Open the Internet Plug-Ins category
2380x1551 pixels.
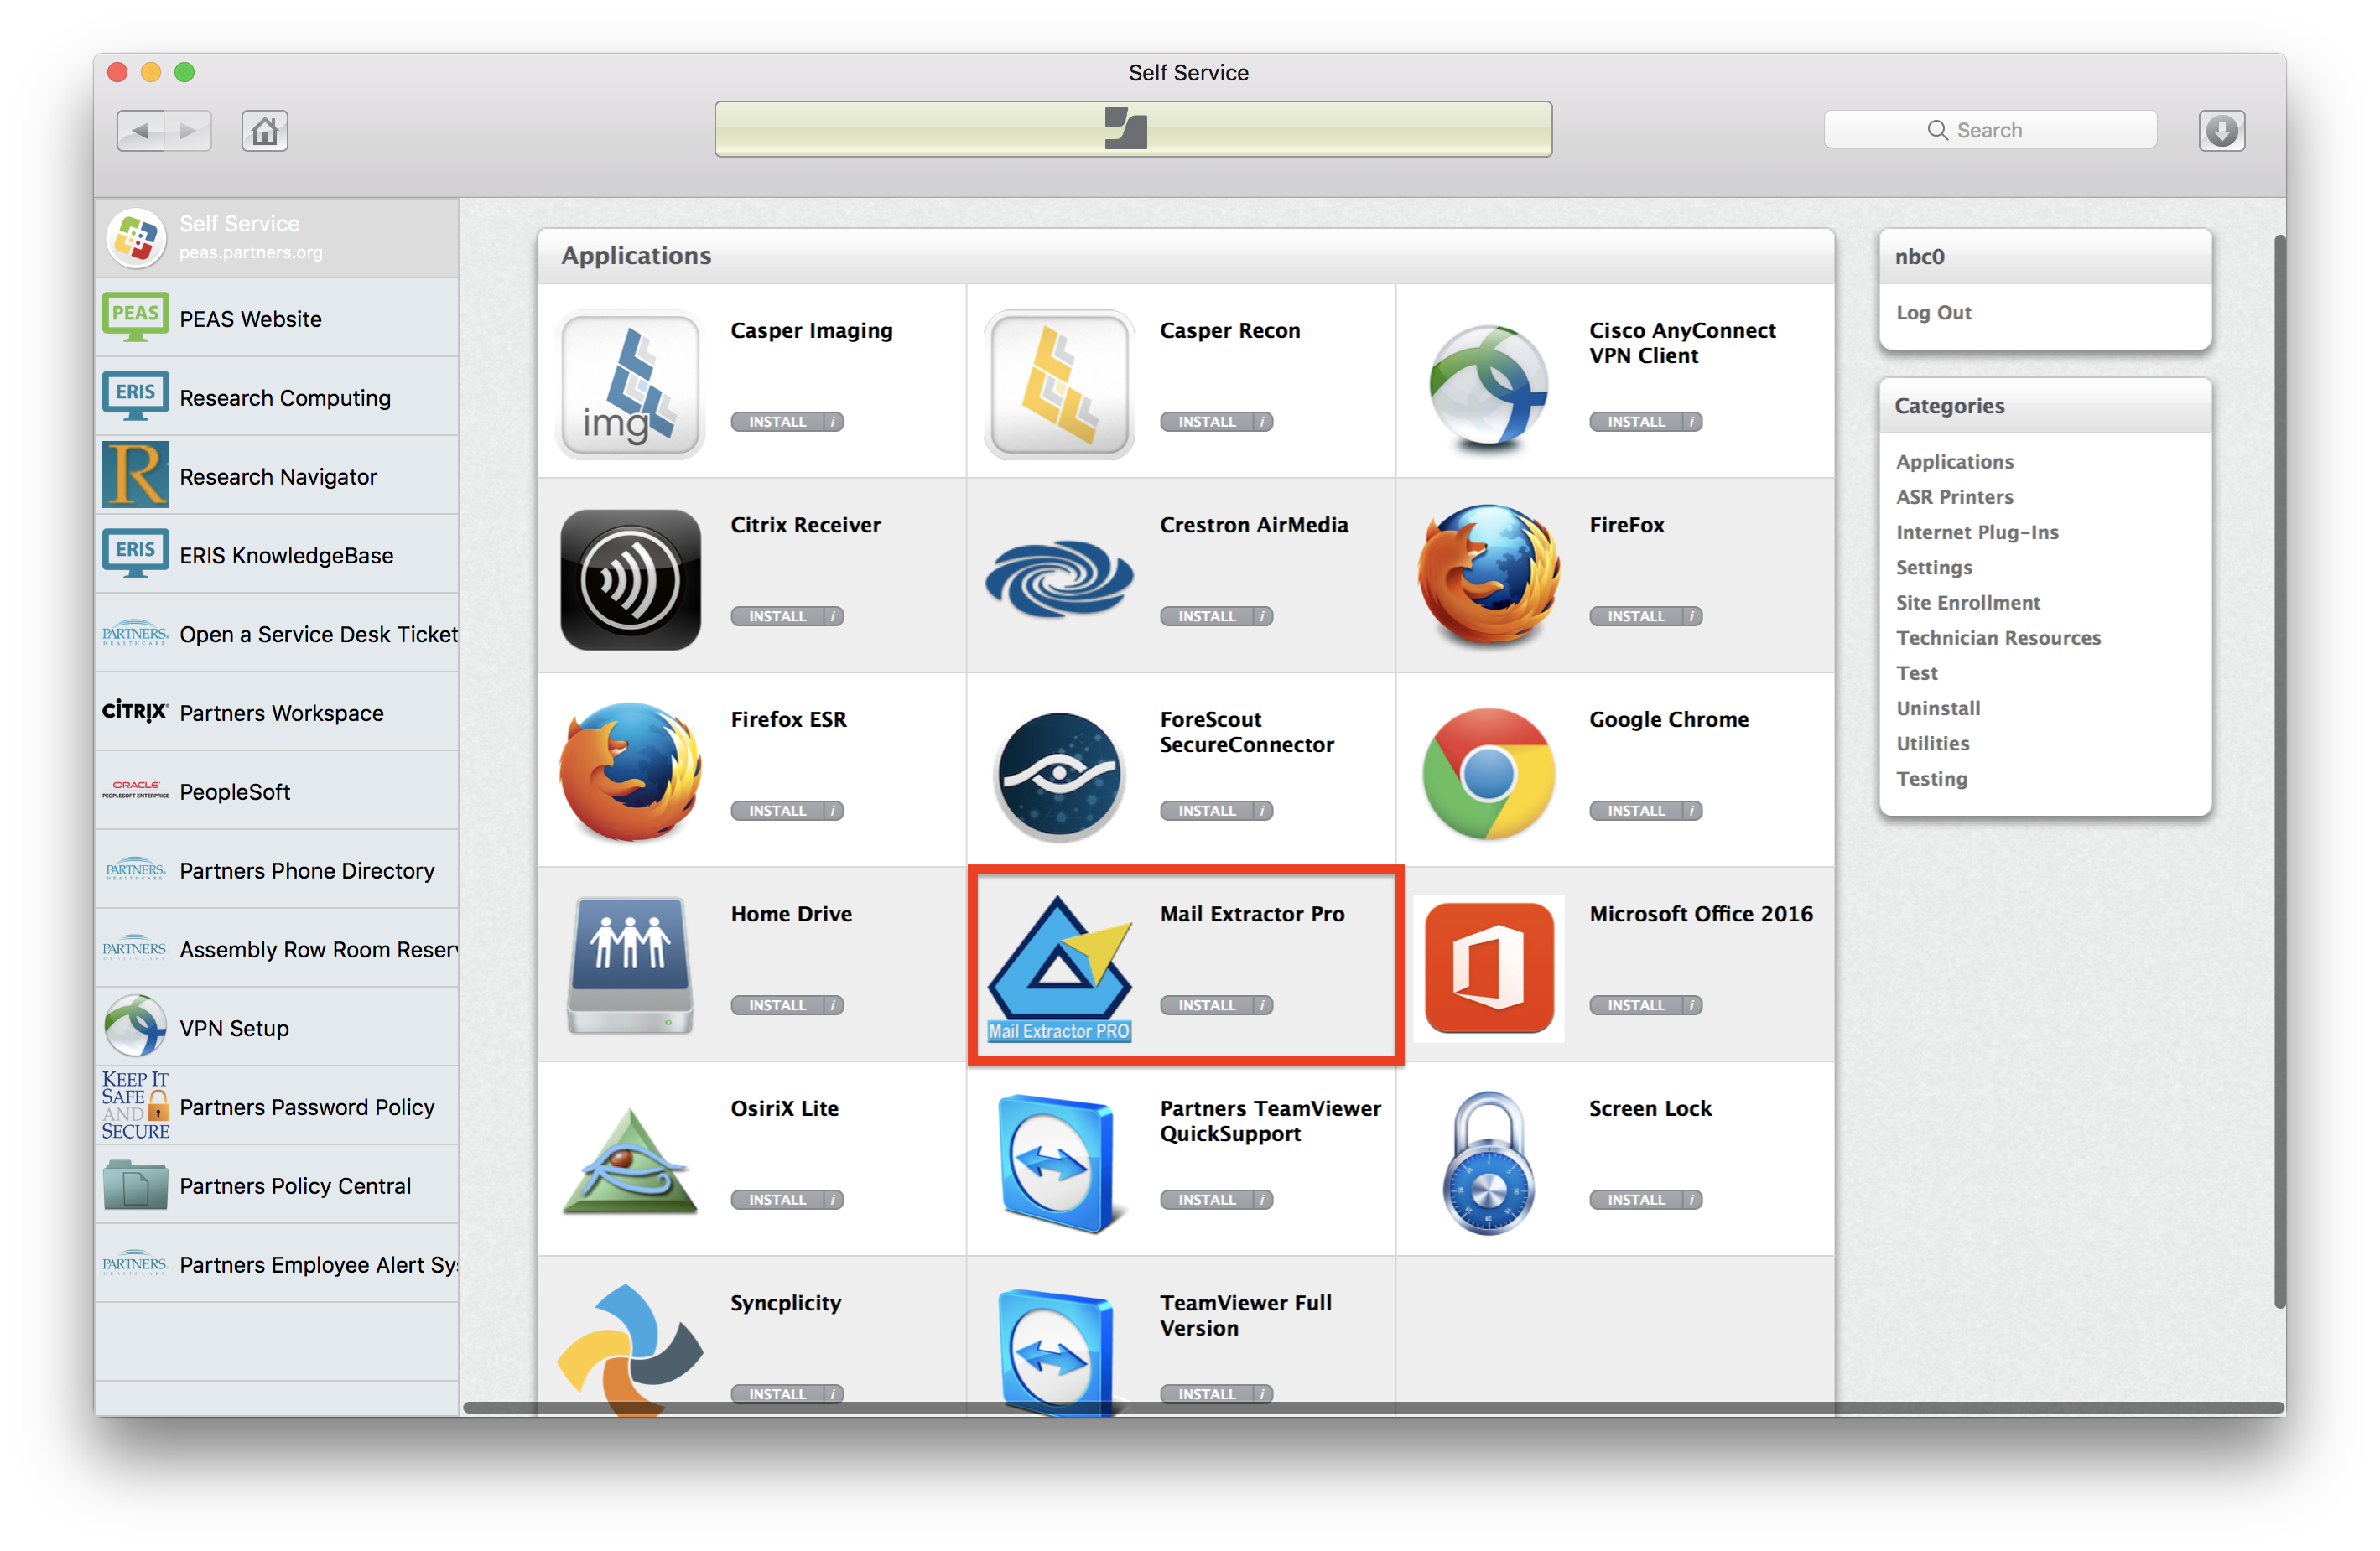(x=1977, y=532)
